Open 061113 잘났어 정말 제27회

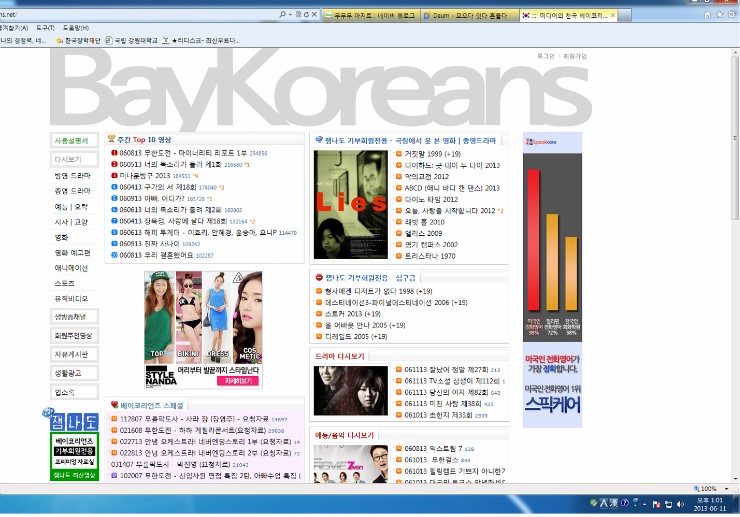[446, 370]
